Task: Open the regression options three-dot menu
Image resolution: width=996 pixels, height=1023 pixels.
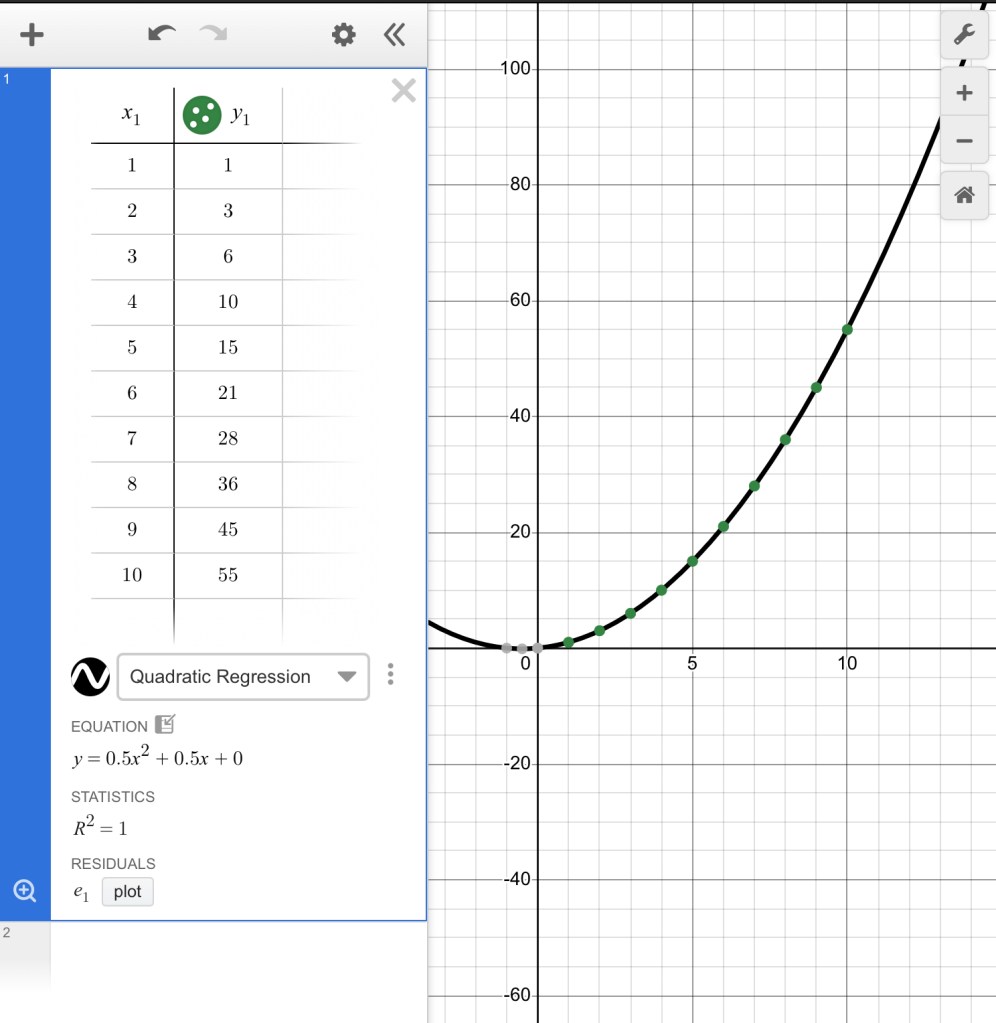Action: point(390,675)
